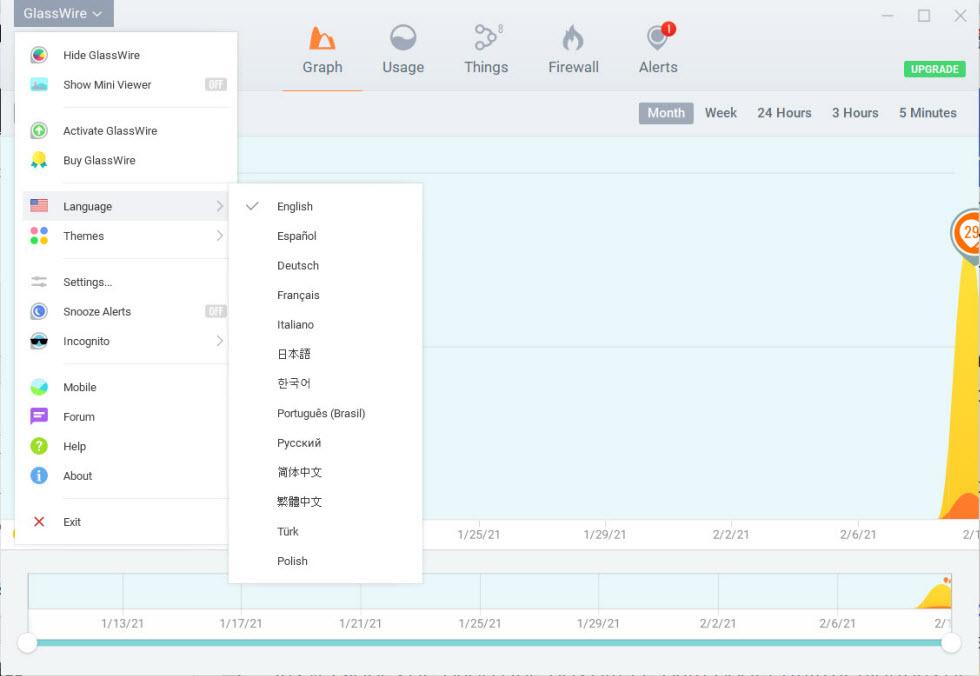
Task: Click the About menu entry text
Action: pyautogui.click(x=78, y=476)
